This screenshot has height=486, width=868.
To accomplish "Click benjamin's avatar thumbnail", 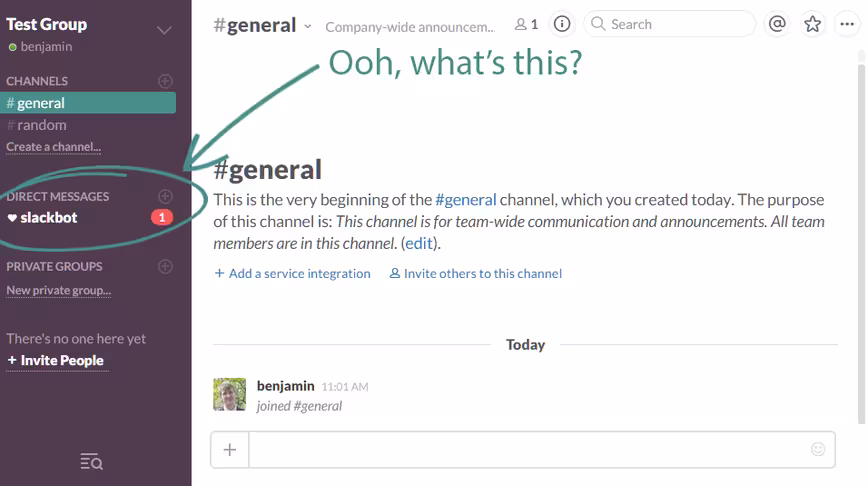I will [229, 394].
